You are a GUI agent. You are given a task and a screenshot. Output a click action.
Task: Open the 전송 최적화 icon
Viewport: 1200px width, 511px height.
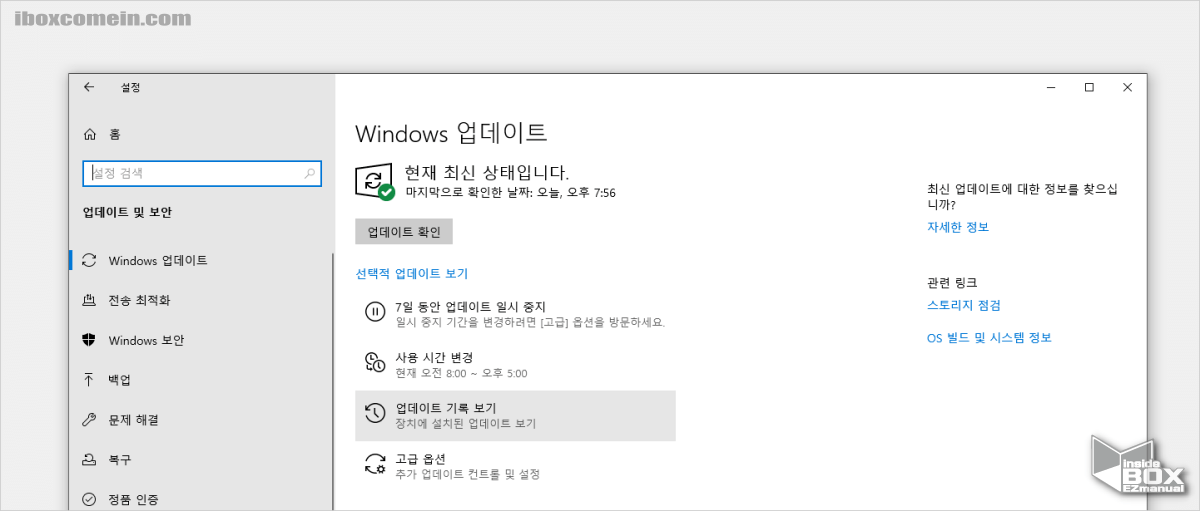coord(90,300)
